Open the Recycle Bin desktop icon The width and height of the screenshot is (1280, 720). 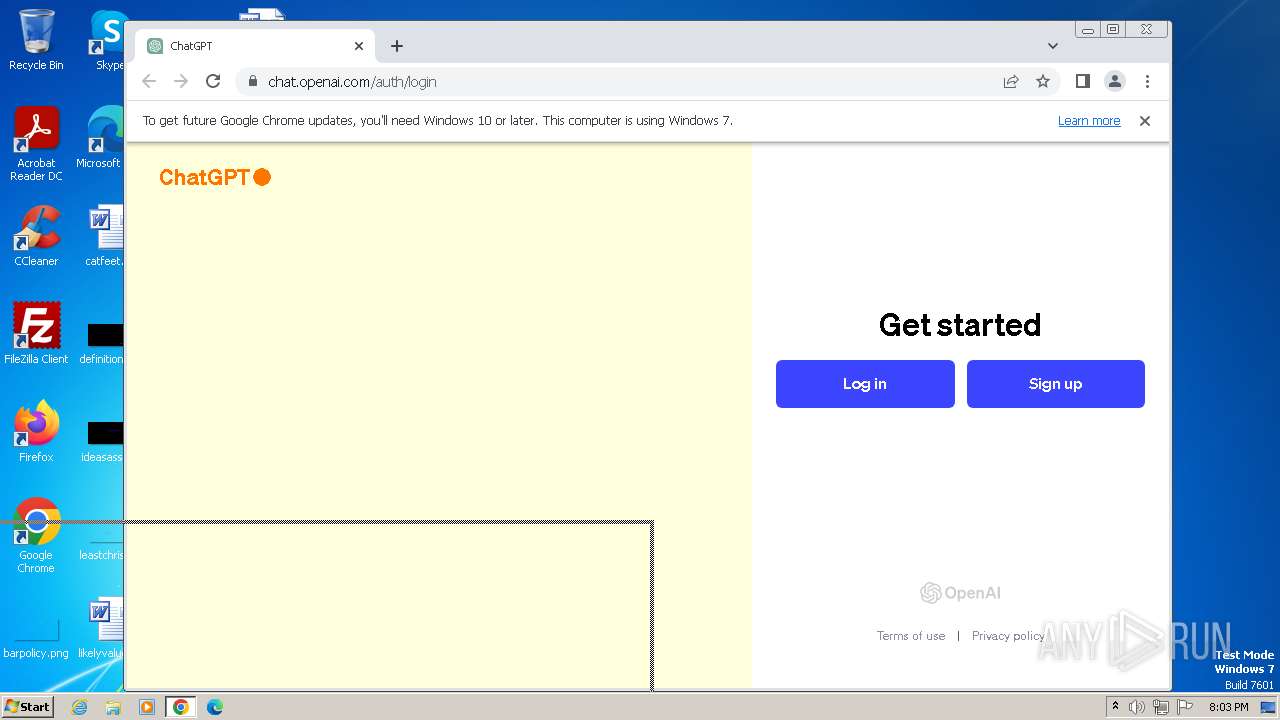coord(36,40)
